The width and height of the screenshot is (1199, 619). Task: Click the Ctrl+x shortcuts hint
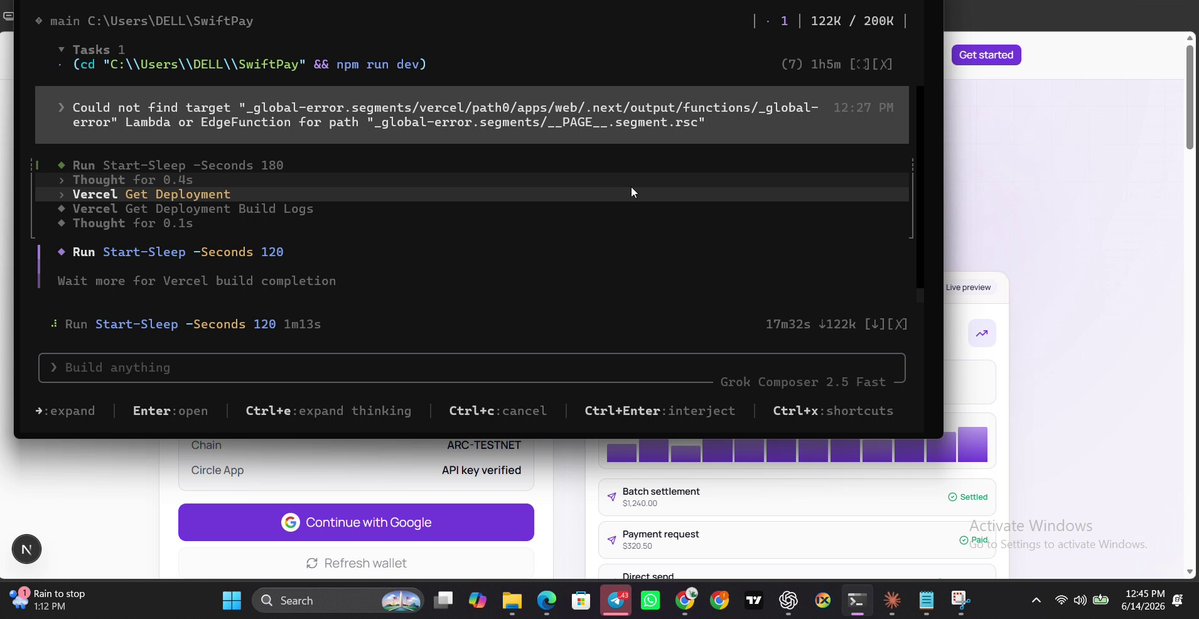833,411
